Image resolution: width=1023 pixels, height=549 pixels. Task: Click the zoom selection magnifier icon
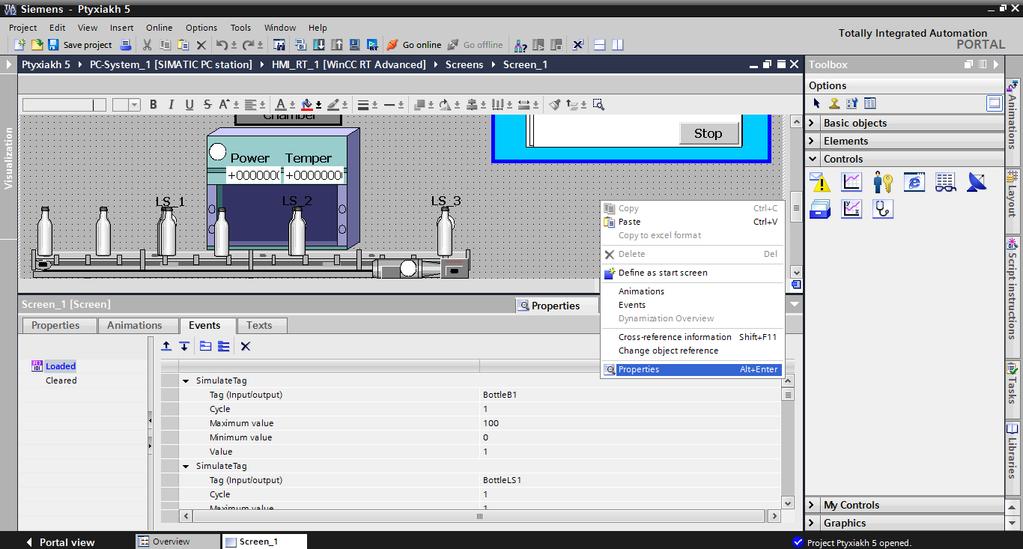tap(598, 104)
